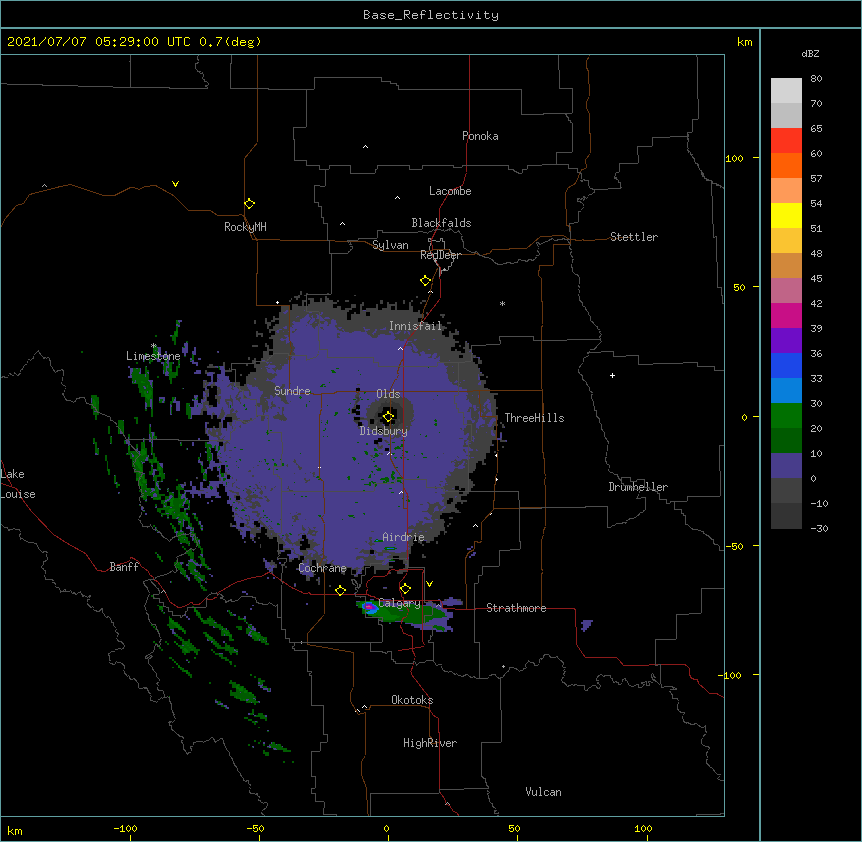Click the Limestone label
This screenshot has width=862, height=842.
coord(153,356)
